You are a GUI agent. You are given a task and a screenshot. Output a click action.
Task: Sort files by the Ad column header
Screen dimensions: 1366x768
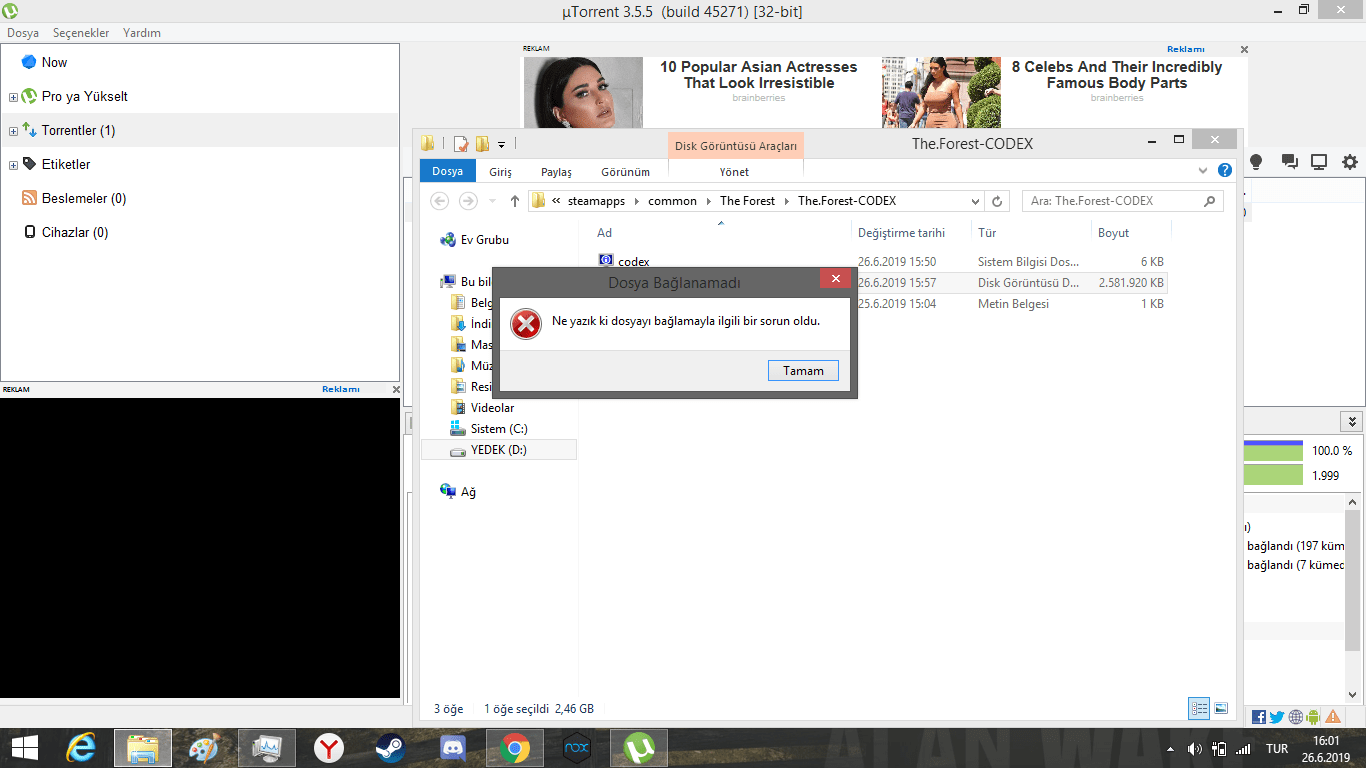[x=604, y=233]
